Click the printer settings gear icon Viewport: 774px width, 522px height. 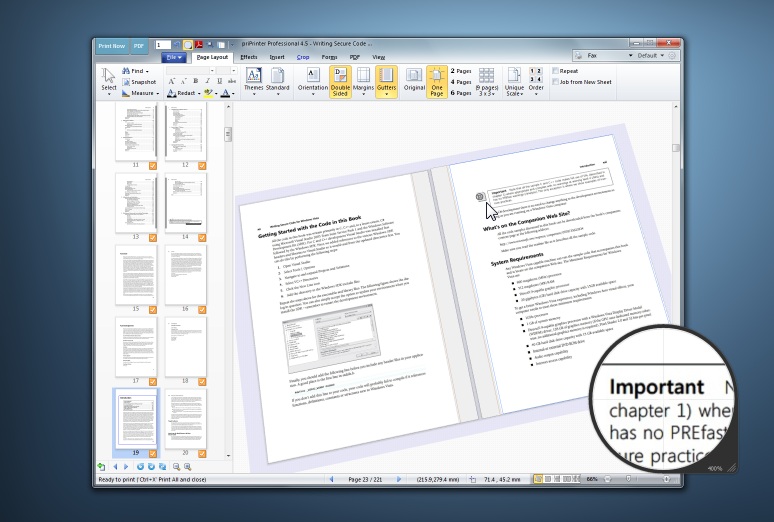pyautogui.click(x=672, y=56)
